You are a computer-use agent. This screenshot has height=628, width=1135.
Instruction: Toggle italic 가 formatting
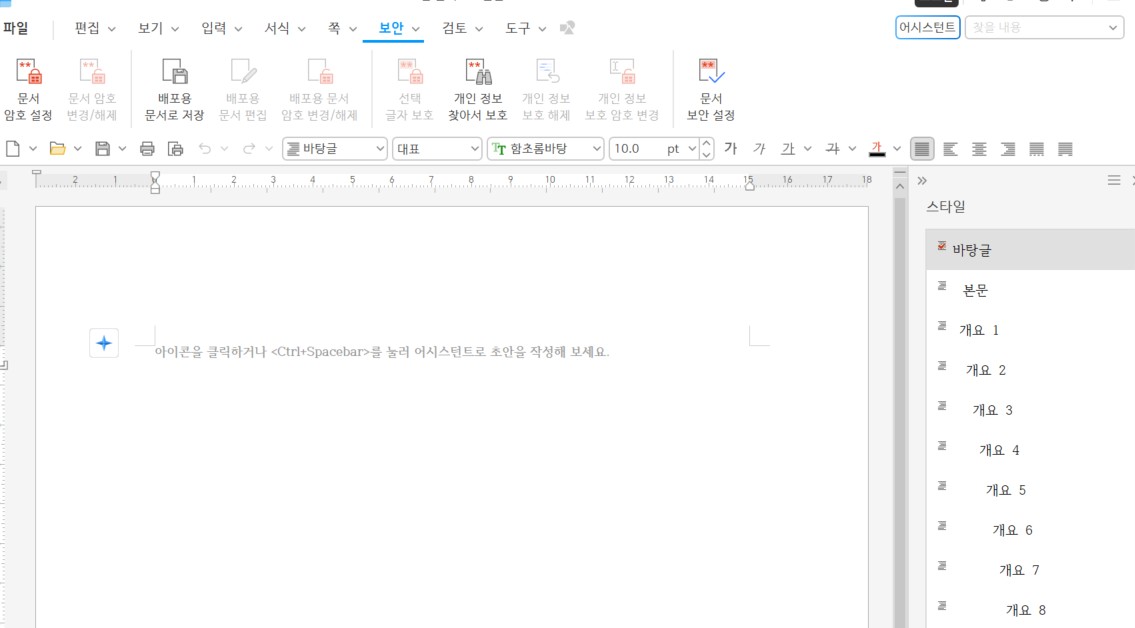click(x=759, y=149)
